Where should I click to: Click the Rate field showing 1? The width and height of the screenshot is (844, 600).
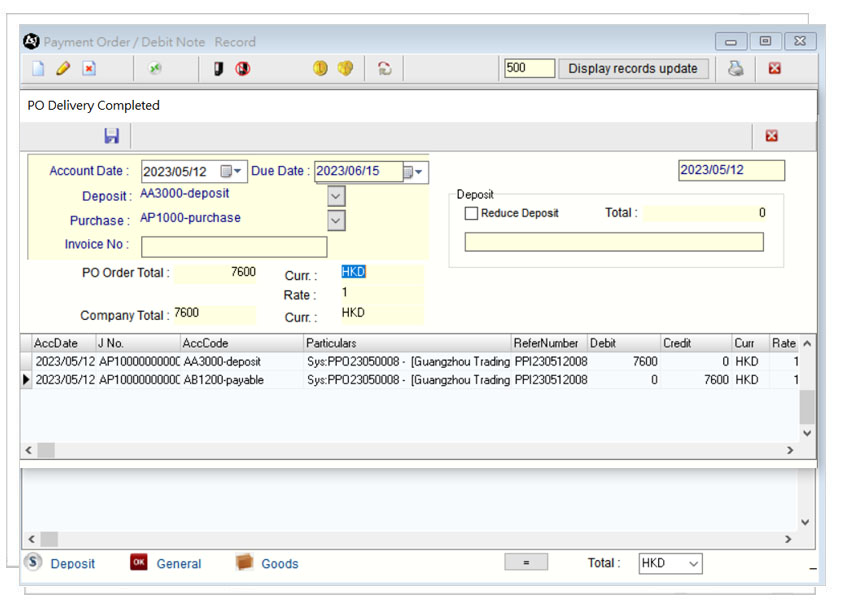tap(382, 293)
